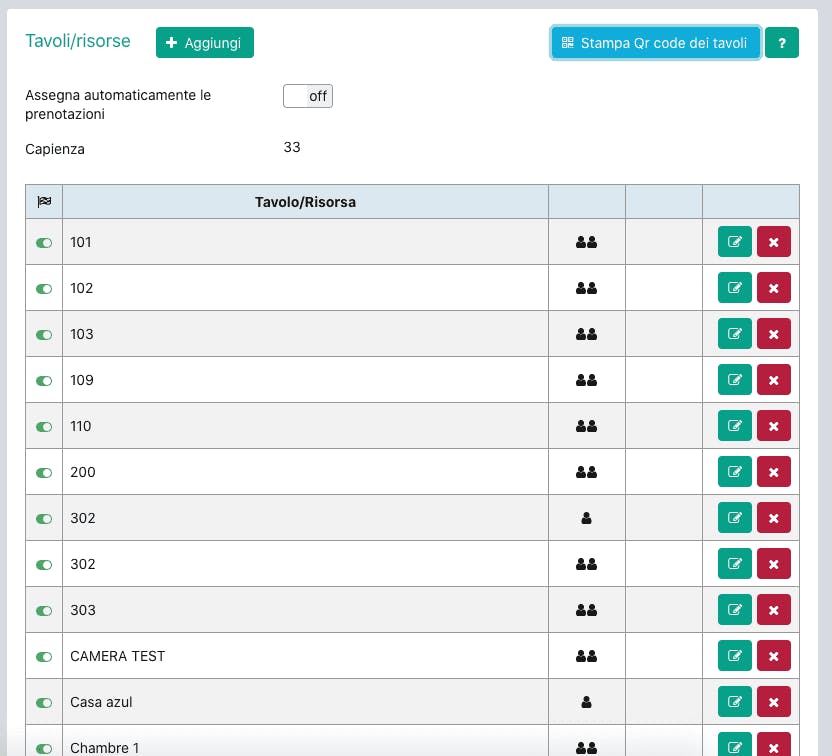The height and width of the screenshot is (756, 832).
Task: Edit the two-person 302 resource
Action: click(x=734, y=563)
